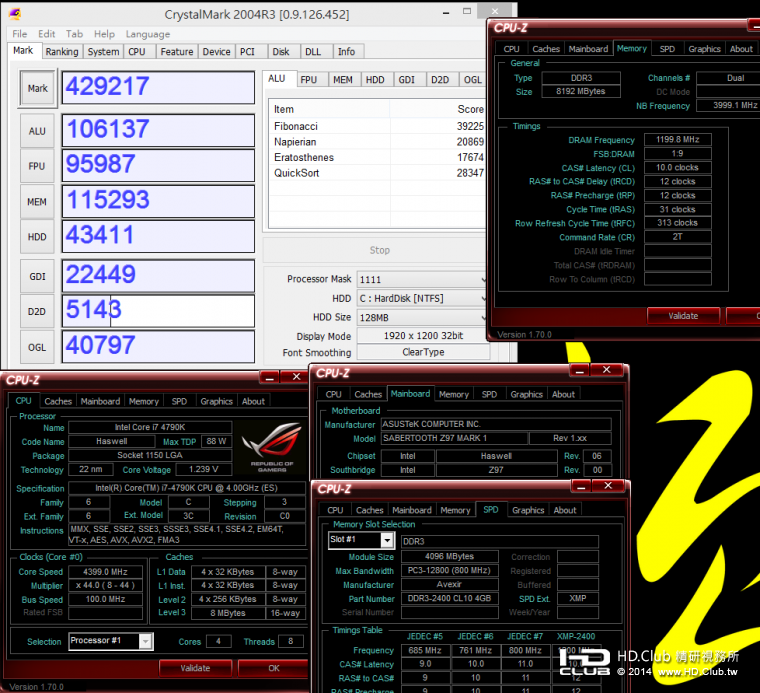Open the Device tab in CrystalMark
The width and height of the screenshot is (760, 693).
[x=216, y=52]
